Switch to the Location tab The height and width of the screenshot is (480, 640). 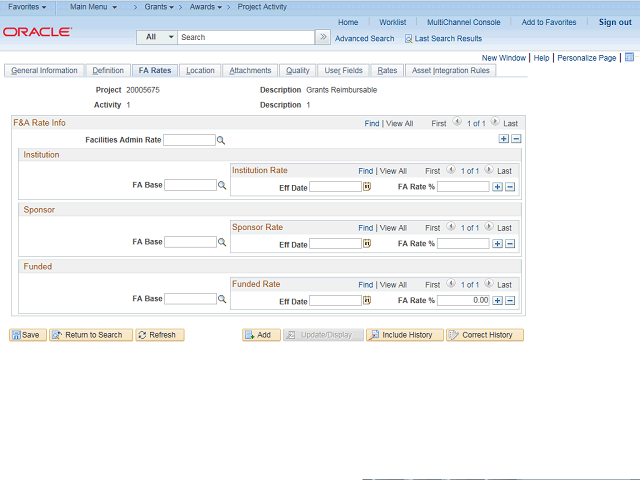click(200, 71)
